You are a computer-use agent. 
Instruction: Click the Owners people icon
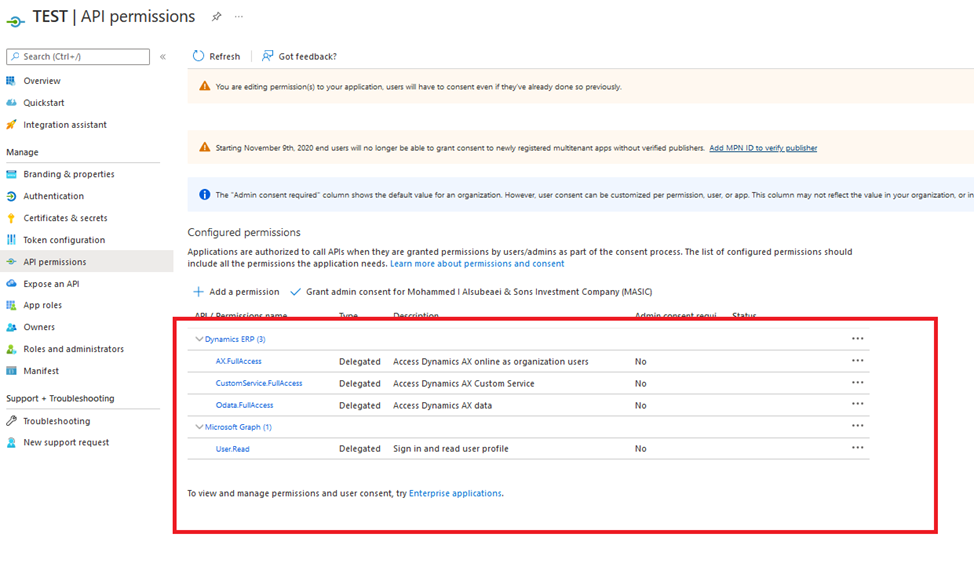[11, 327]
